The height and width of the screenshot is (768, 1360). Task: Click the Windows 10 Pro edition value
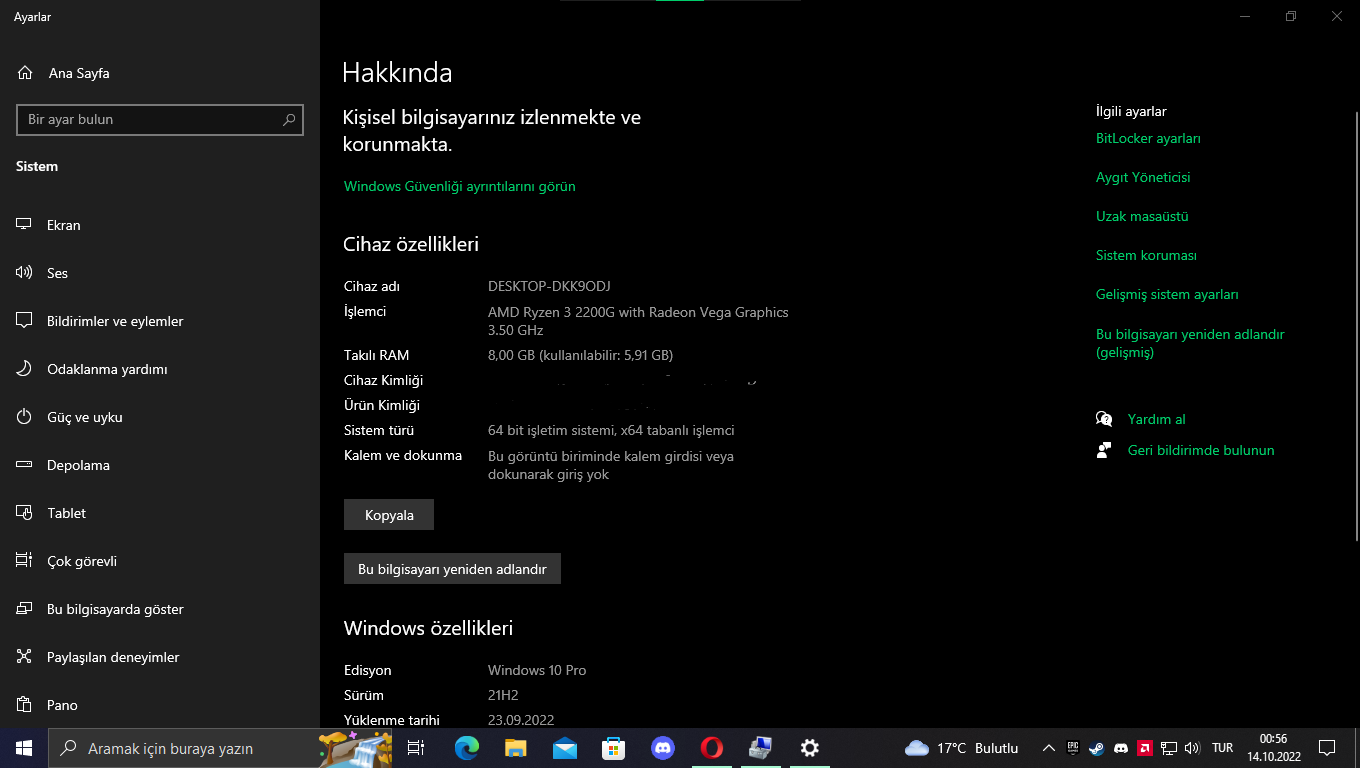(537, 670)
